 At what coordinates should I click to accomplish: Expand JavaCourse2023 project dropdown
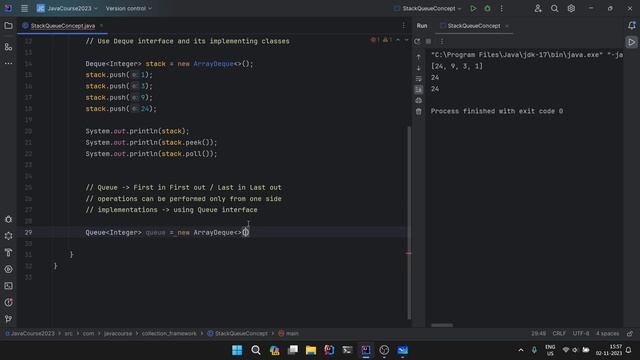67,8
